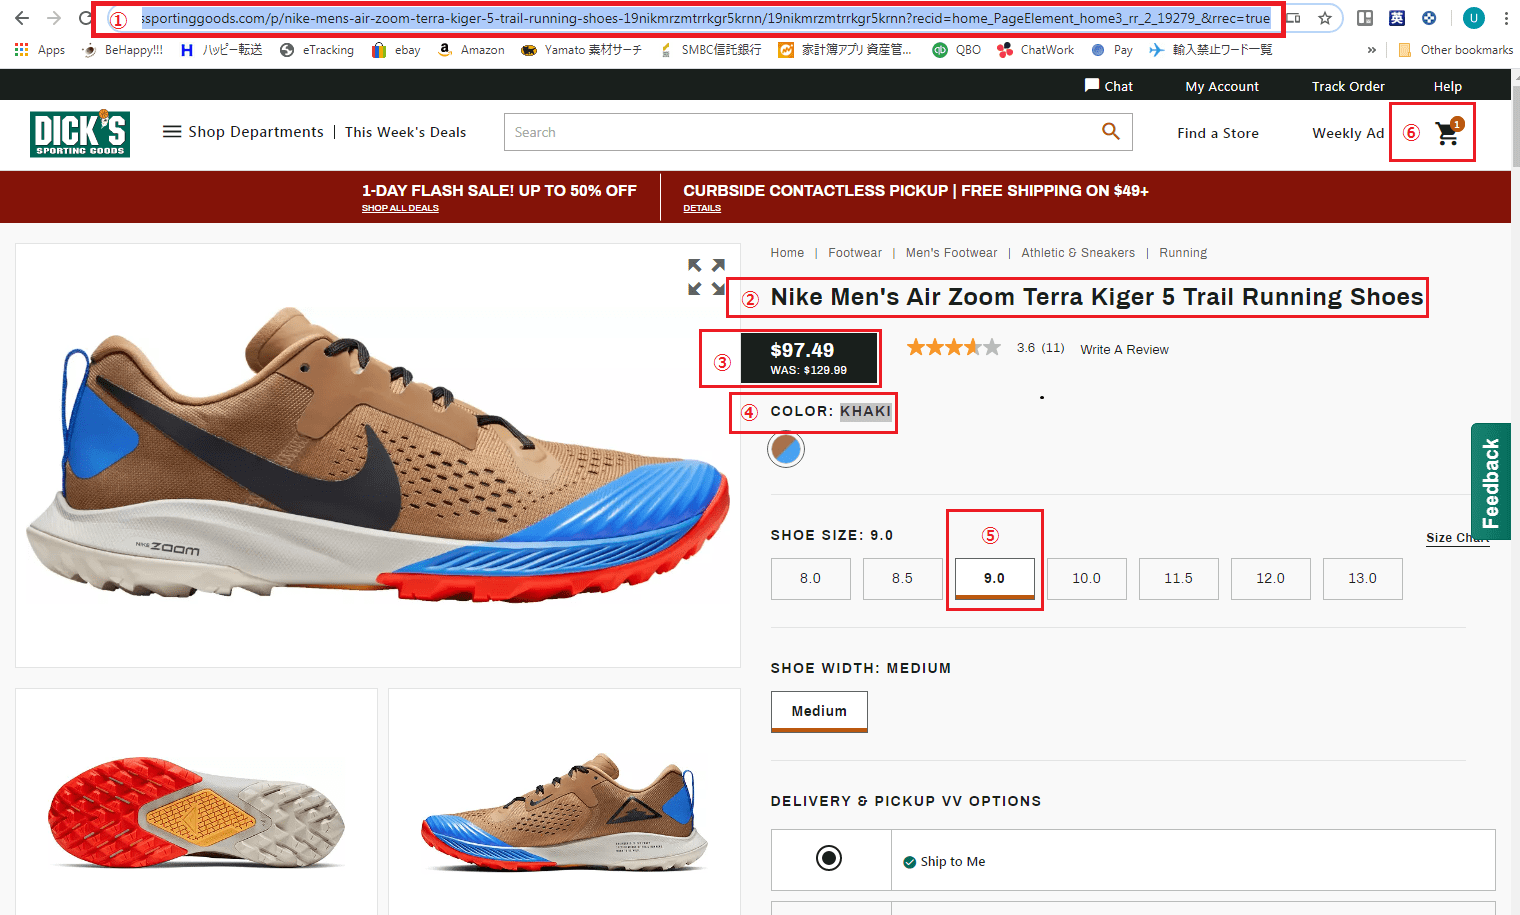This screenshot has width=1520, height=915.
Task: Open the green Feedback tab
Action: [1491, 482]
